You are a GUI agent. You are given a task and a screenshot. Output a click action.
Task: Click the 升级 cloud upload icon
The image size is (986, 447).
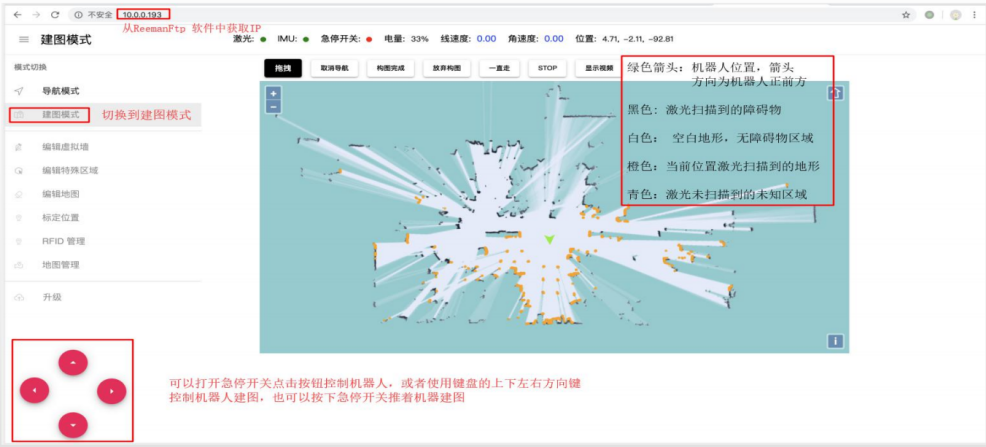[x=19, y=297]
